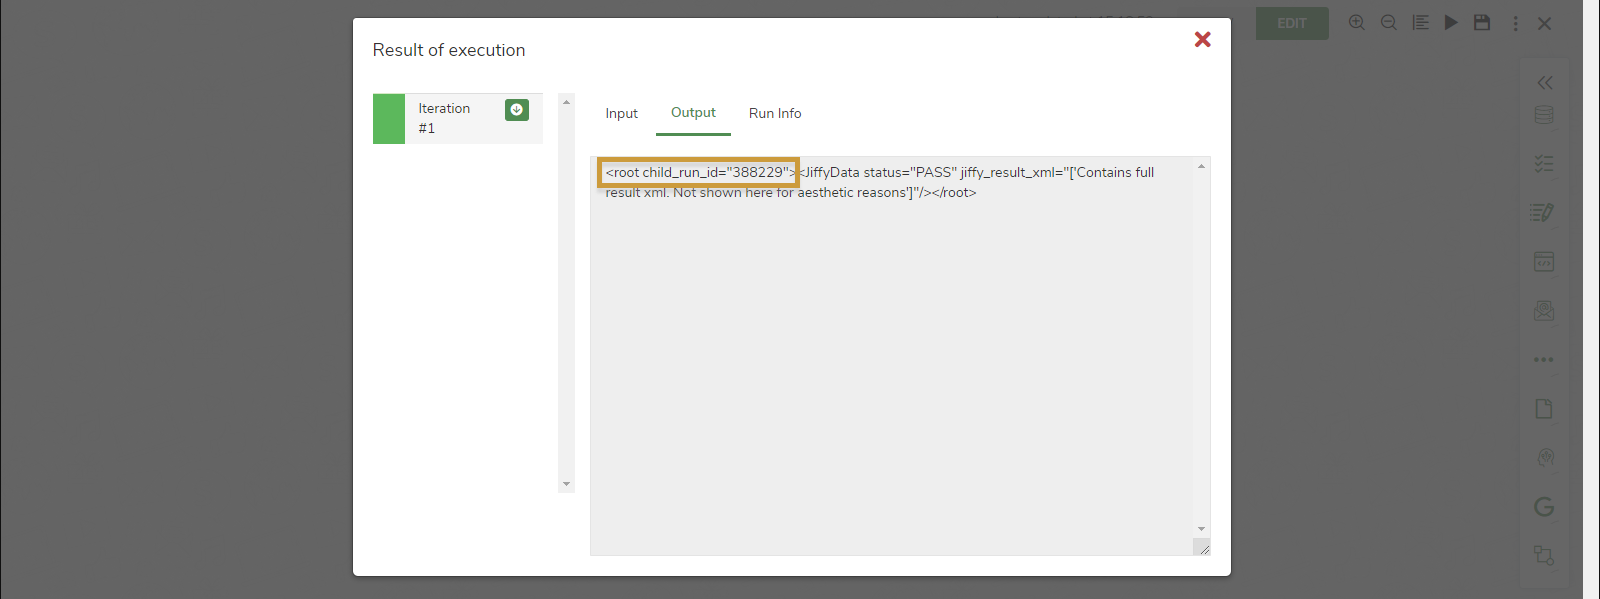This screenshot has width=1600, height=599.
Task: Click the iteration list scrollbar down arrow
Action: pos(566,484)
